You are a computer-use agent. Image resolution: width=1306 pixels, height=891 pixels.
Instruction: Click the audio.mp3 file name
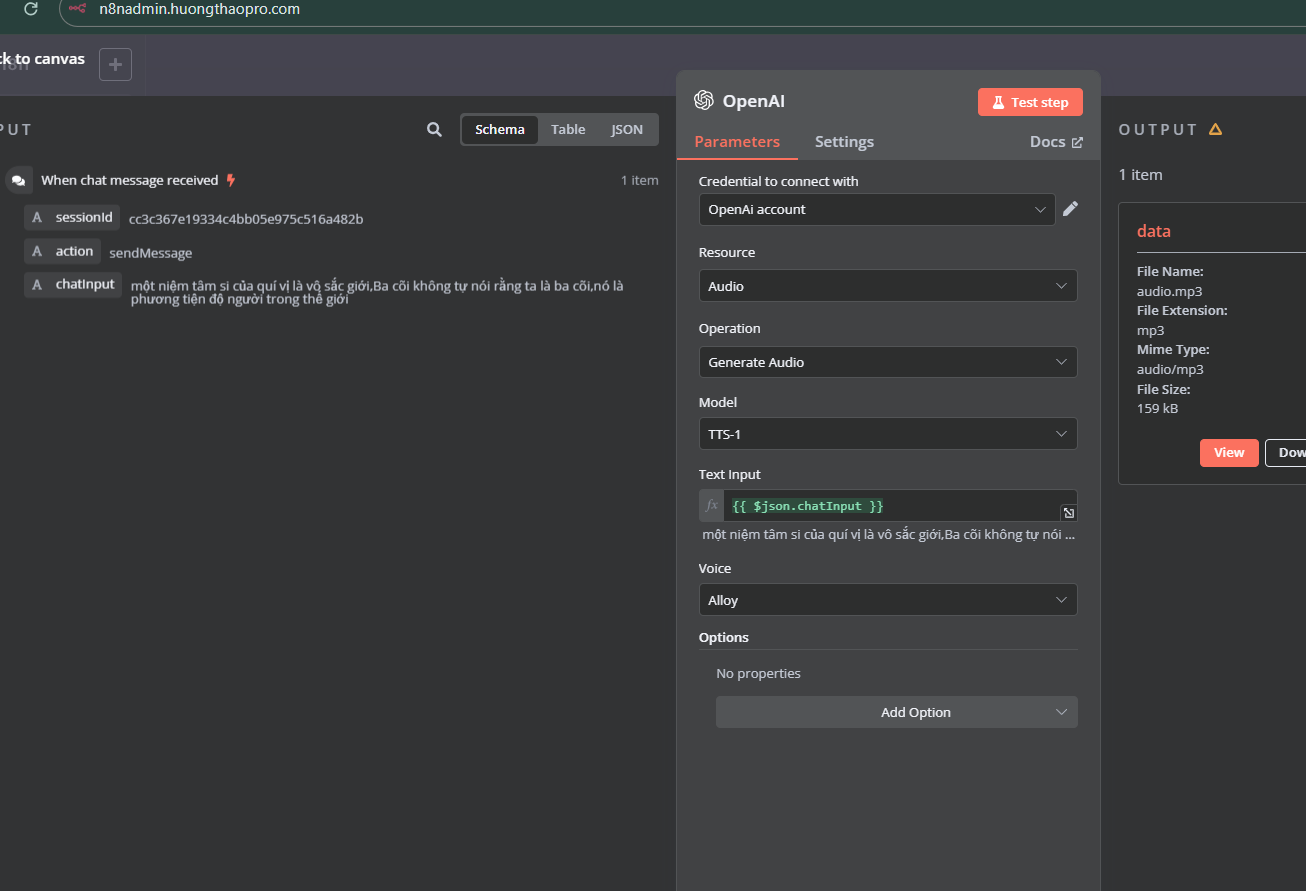click(x=1169, y=291)
